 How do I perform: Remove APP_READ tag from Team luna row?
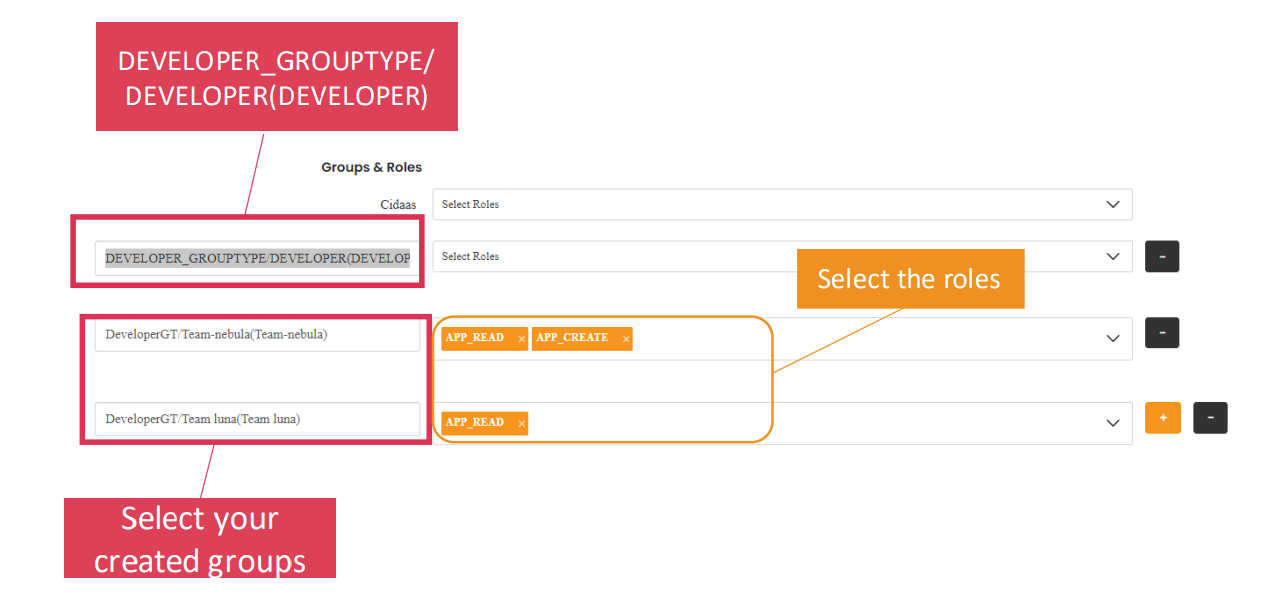521,424
